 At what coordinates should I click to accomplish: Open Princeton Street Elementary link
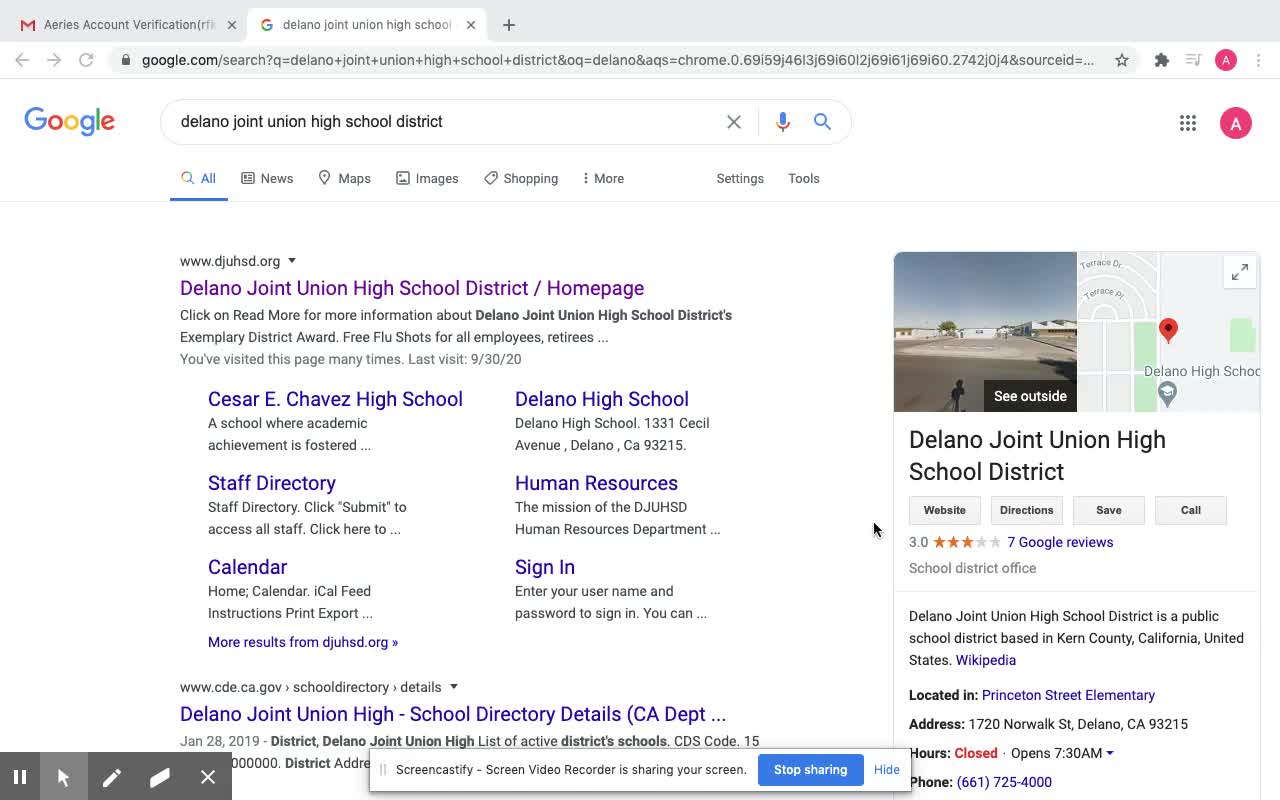[x=1068, y=695]
